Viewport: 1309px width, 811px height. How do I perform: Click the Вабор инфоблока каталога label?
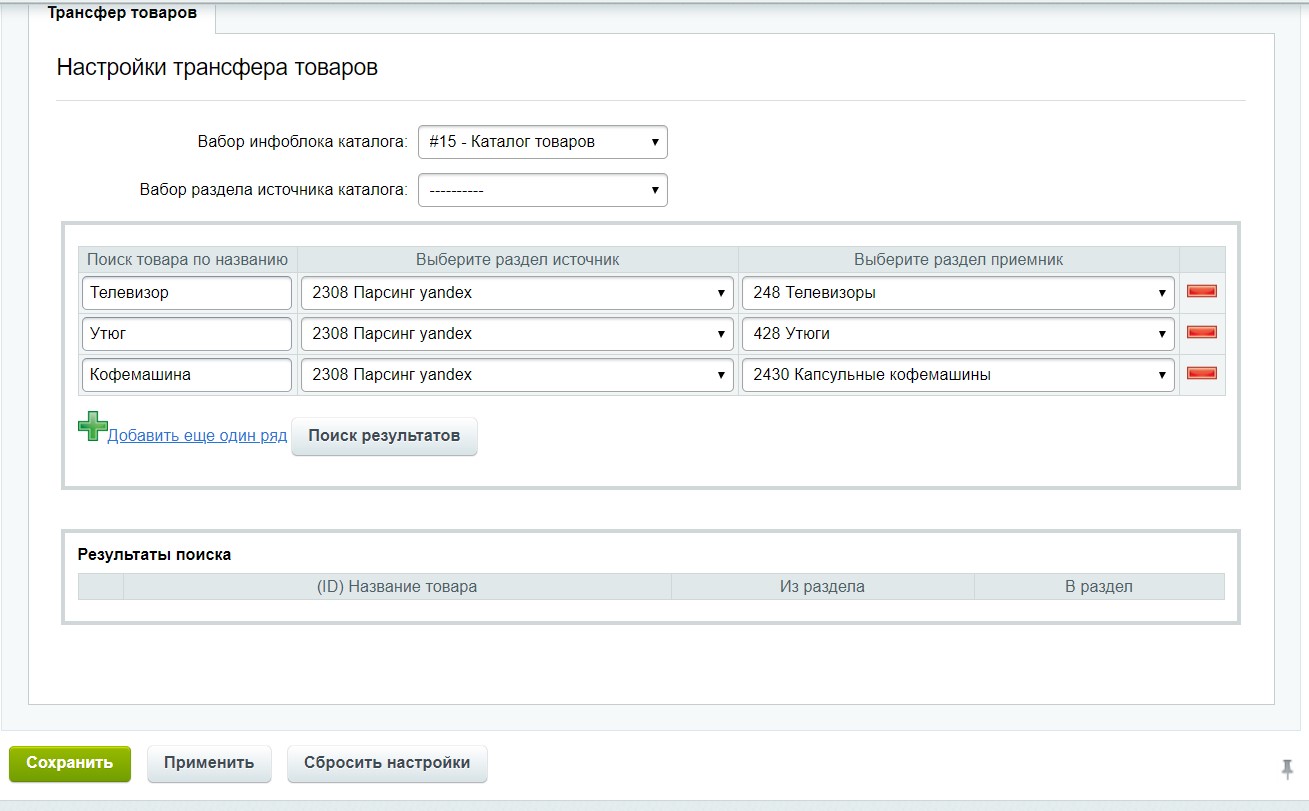point(303,142)
